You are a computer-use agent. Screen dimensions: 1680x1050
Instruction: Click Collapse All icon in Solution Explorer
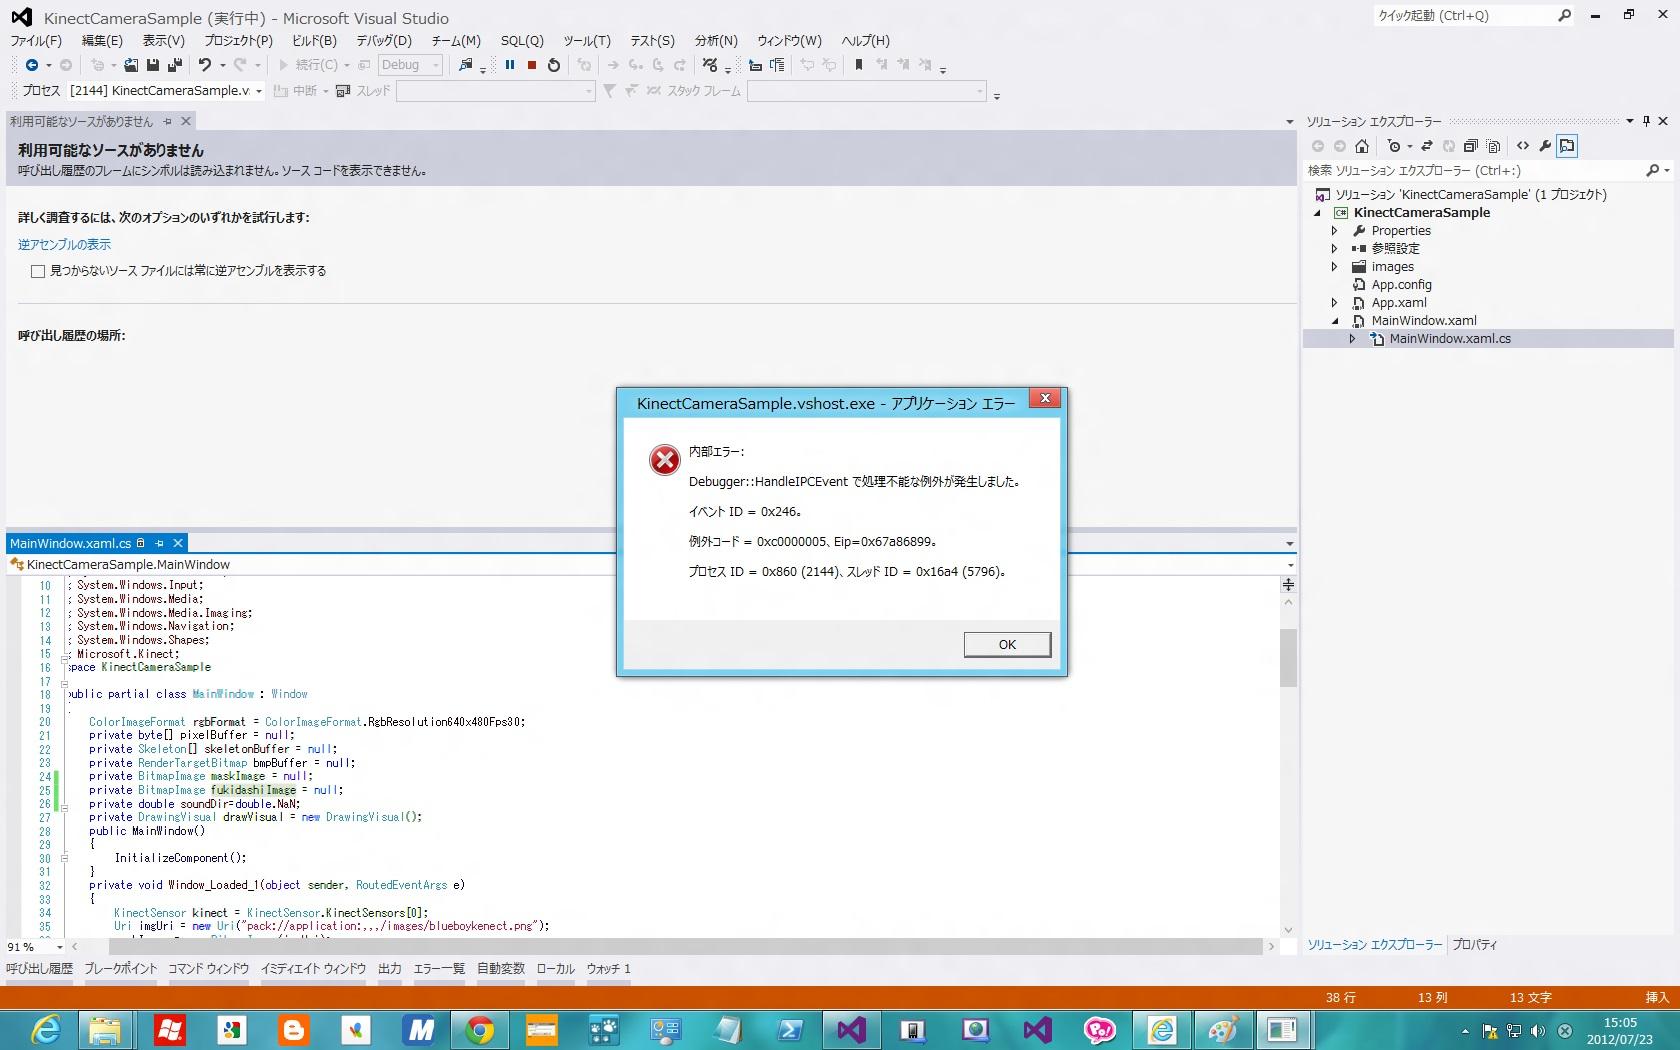coord(1470,146)
